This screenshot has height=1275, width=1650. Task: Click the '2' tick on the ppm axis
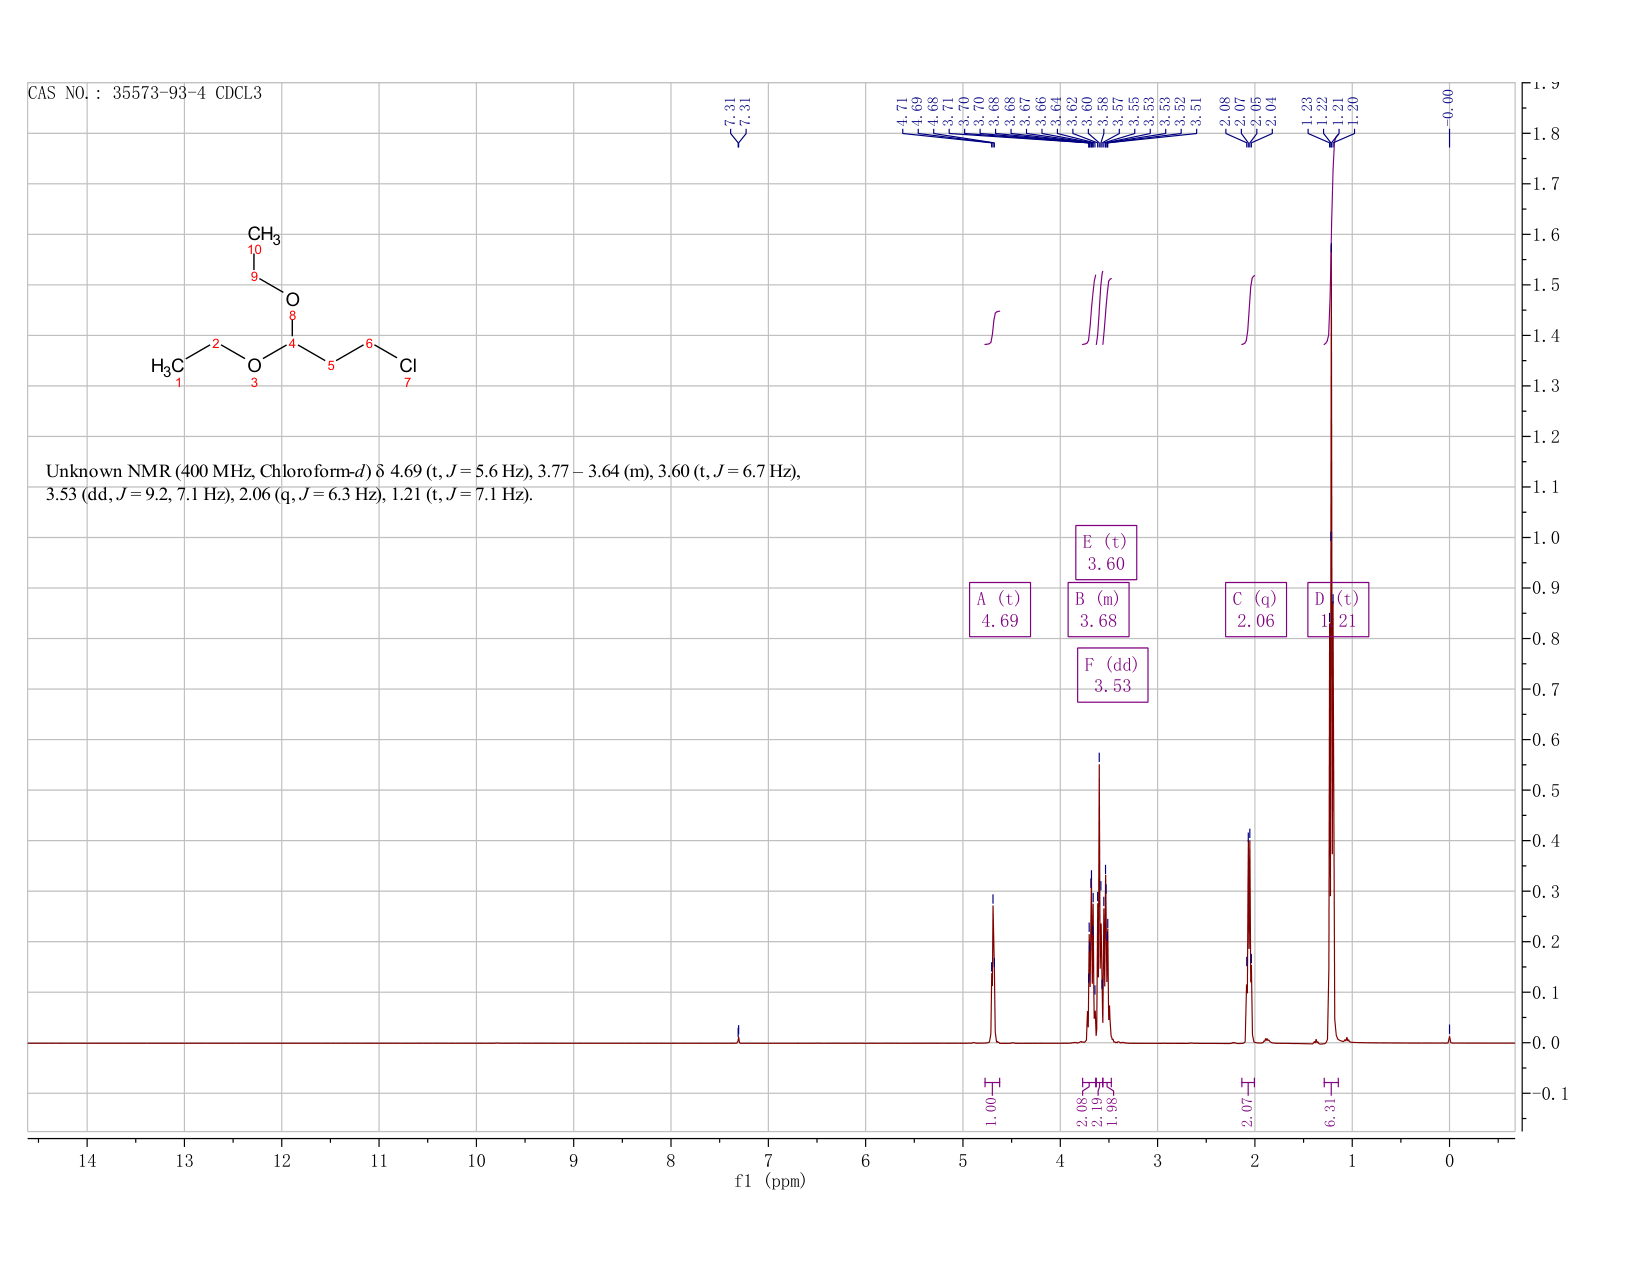coord(1255,1160)
